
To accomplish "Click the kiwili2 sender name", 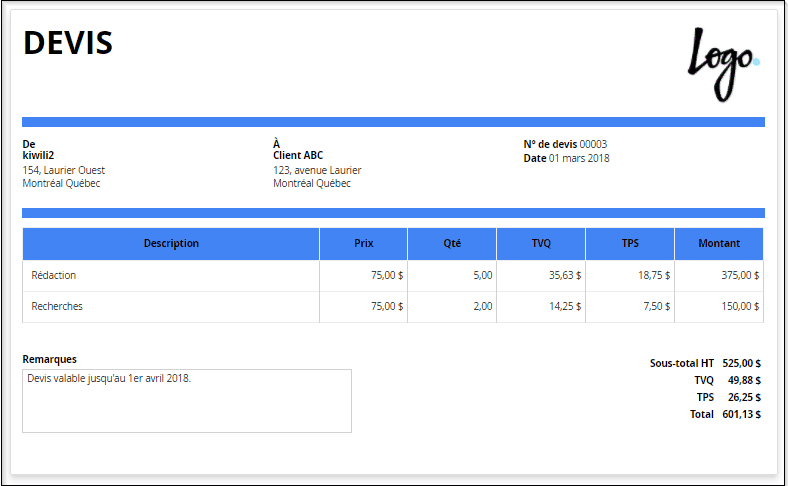I will (38, 156).
